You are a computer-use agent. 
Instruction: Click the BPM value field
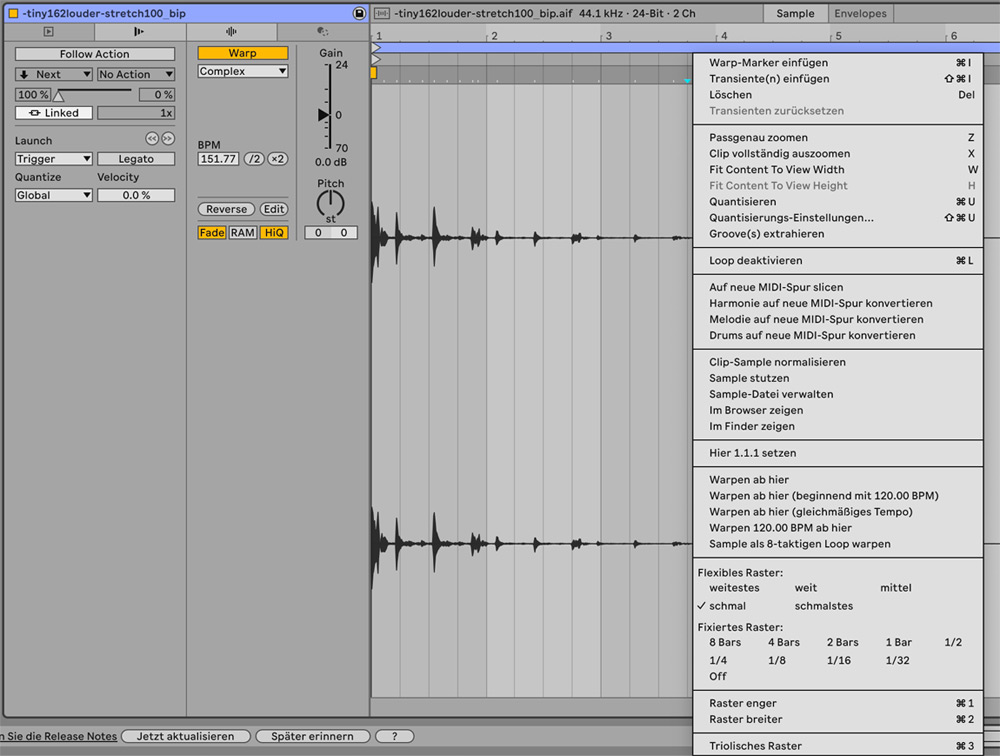218,159
